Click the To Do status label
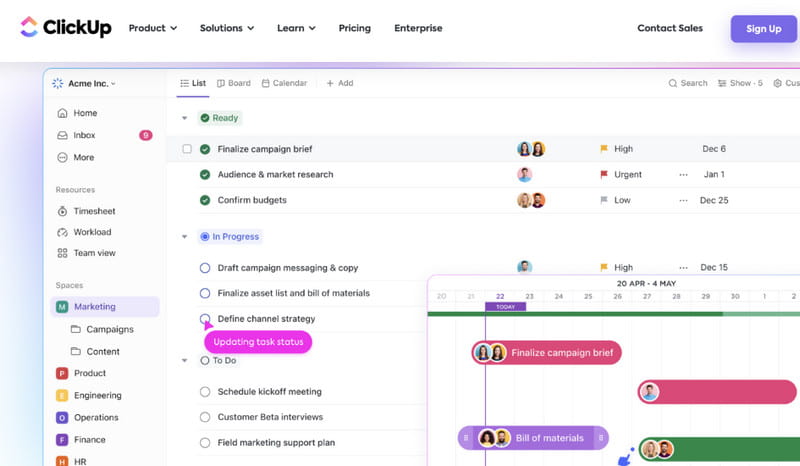800x466 pixels. (x=218, y=360)
